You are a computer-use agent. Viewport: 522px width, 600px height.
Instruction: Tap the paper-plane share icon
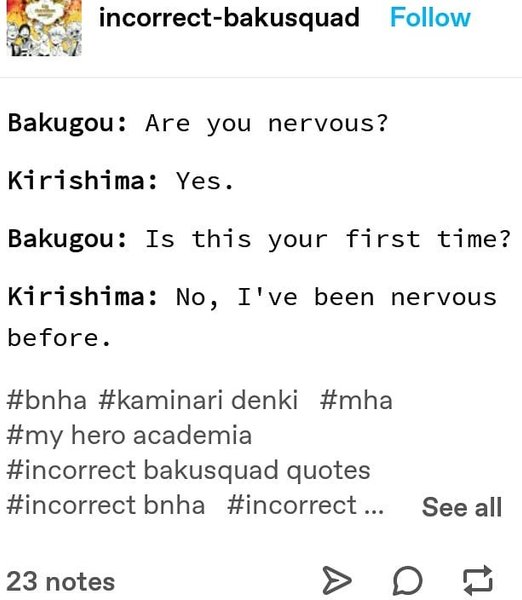point(336,580)
